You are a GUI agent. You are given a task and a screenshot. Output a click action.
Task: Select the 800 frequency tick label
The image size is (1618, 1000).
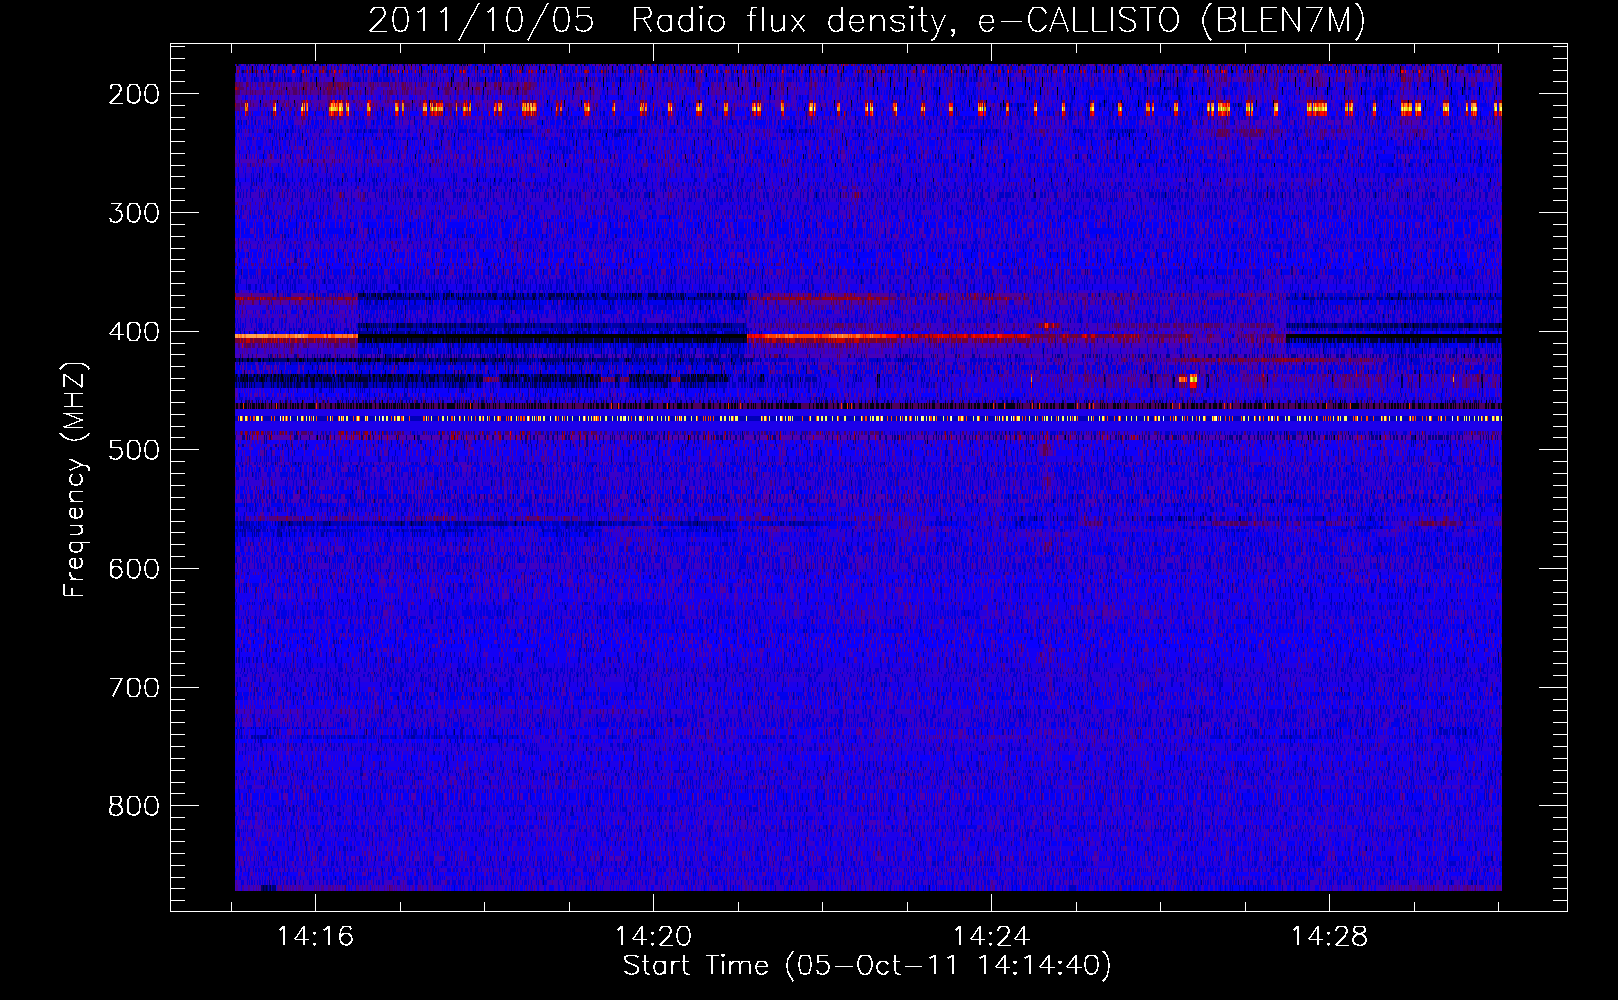pyautogui.click(x=133, y=806)
